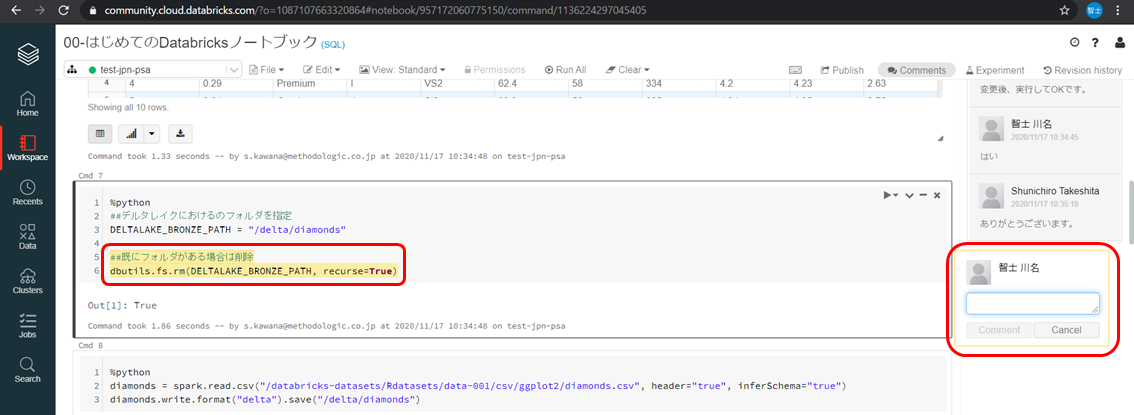Viewport: 1134px width, 415px height.
Task: Click the spark.read.csv code line in Cmd 8
Action: [x=477, y=385]
